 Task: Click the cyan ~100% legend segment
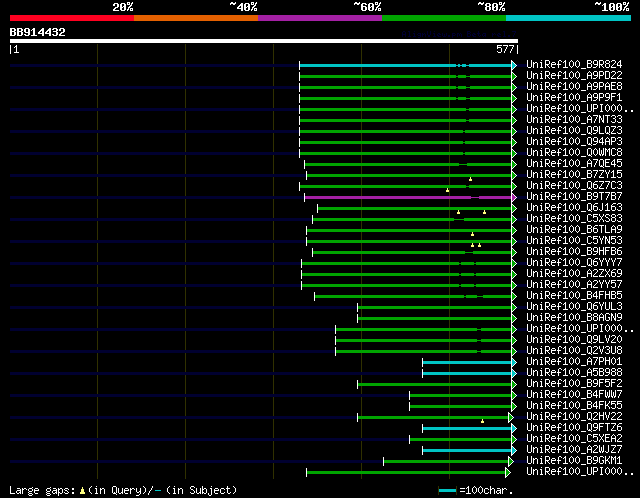tap(569, 18)
